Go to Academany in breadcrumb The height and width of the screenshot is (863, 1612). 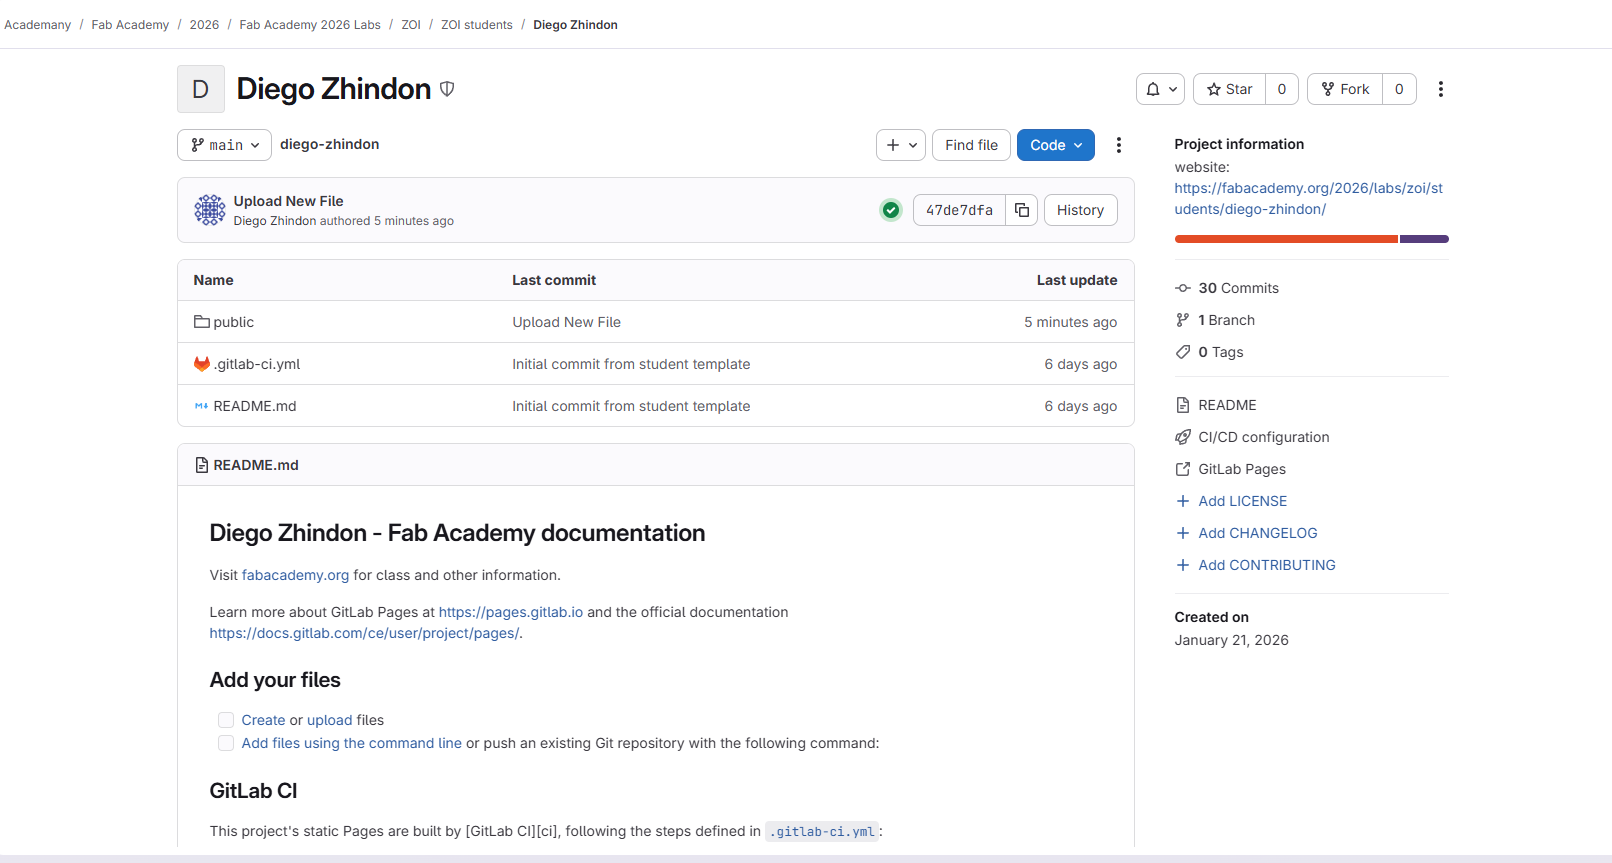(x=38, y=25)
